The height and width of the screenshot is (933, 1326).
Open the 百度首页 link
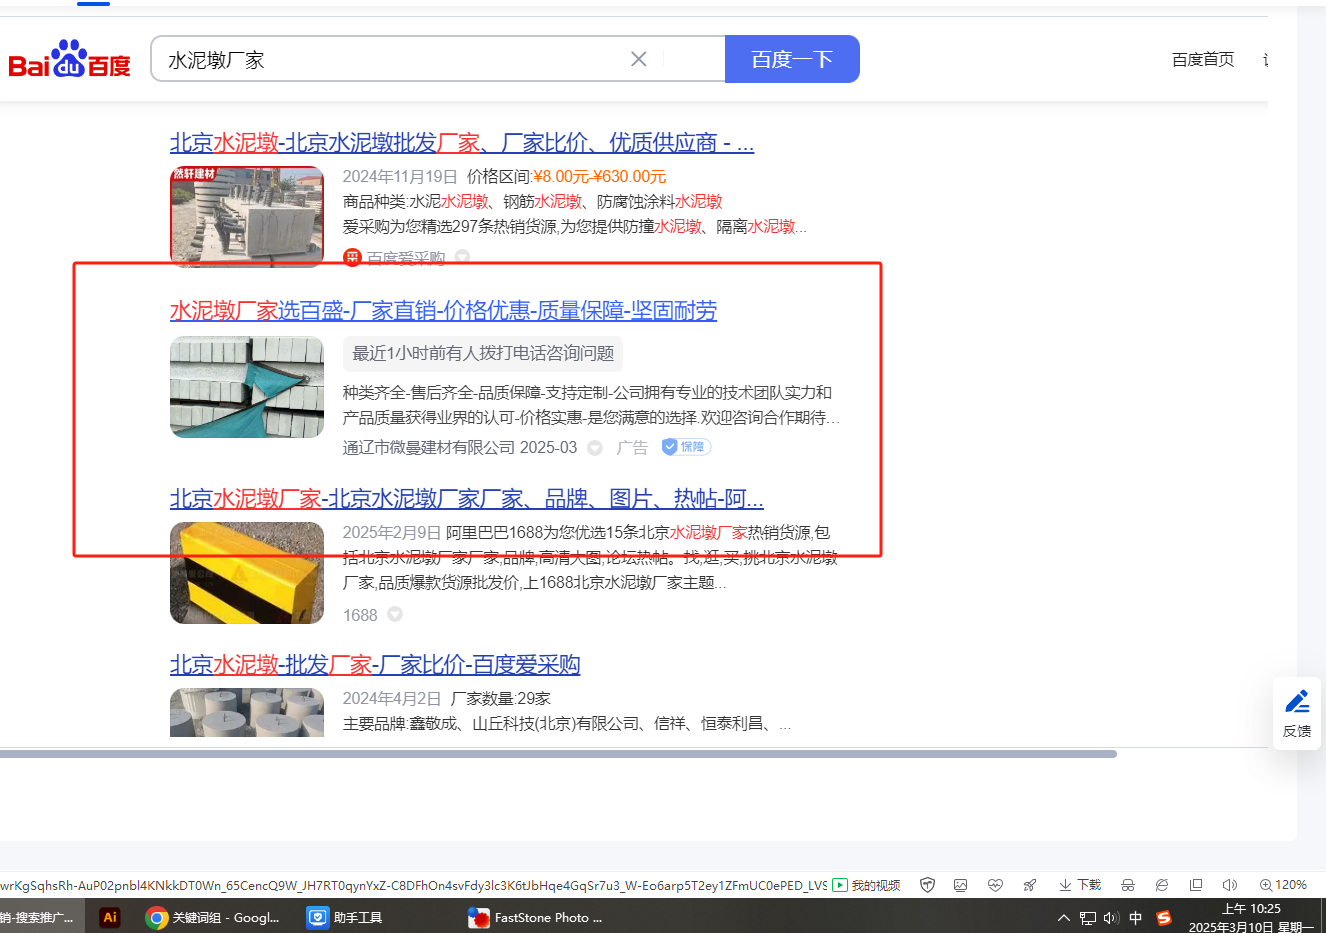click(x=1203, y=60)
